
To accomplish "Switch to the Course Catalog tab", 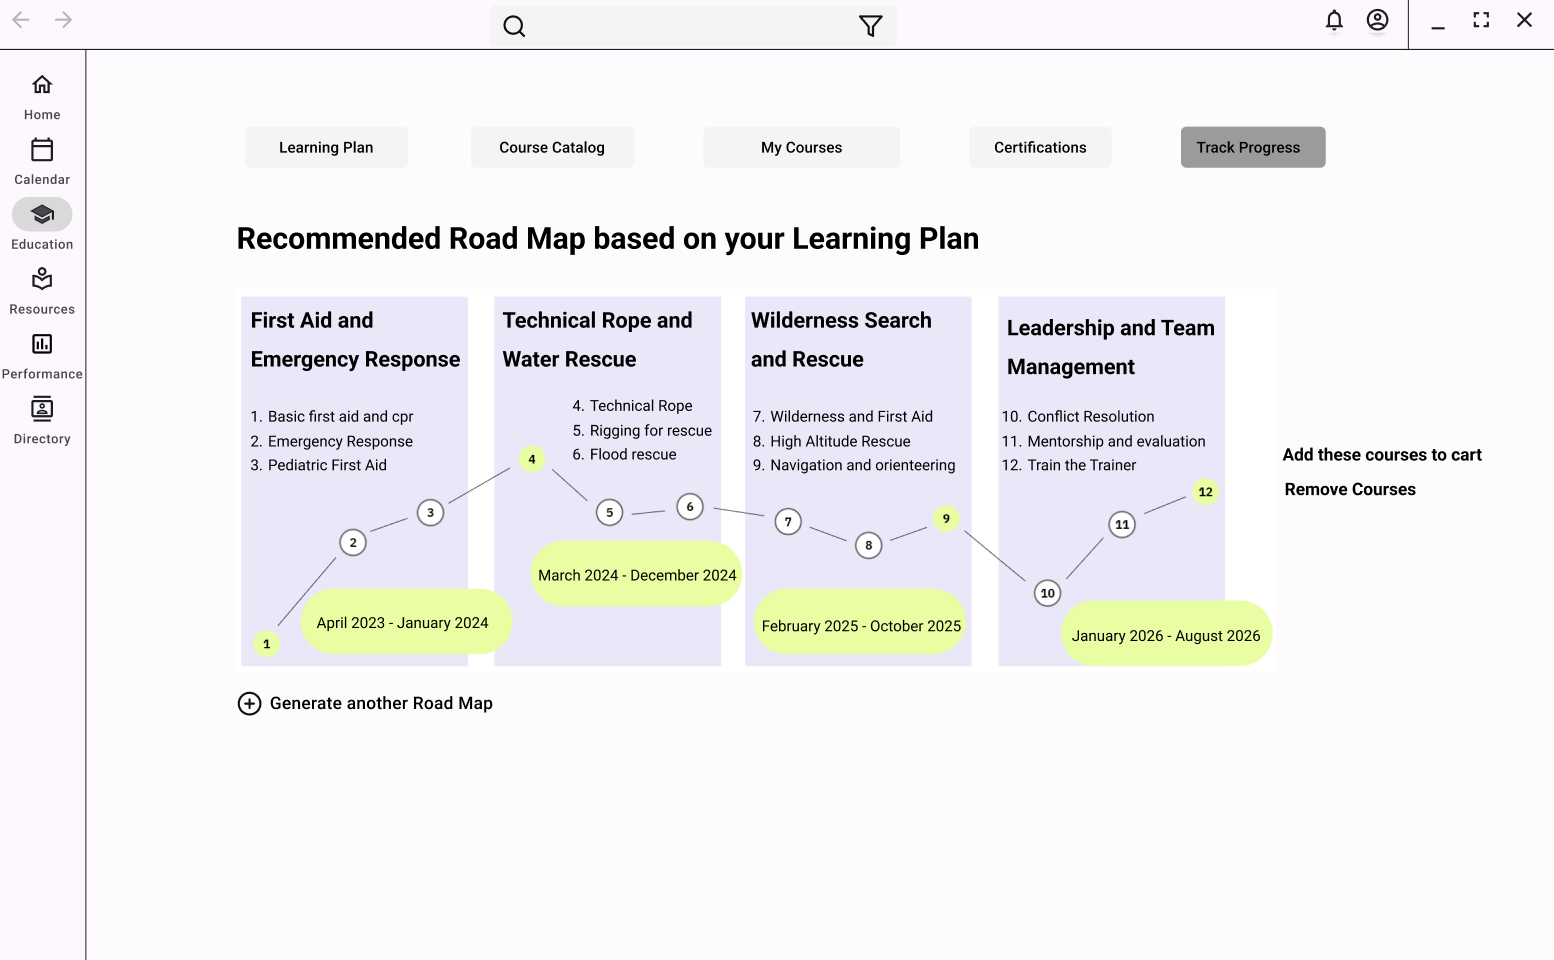I will (552, 147).
